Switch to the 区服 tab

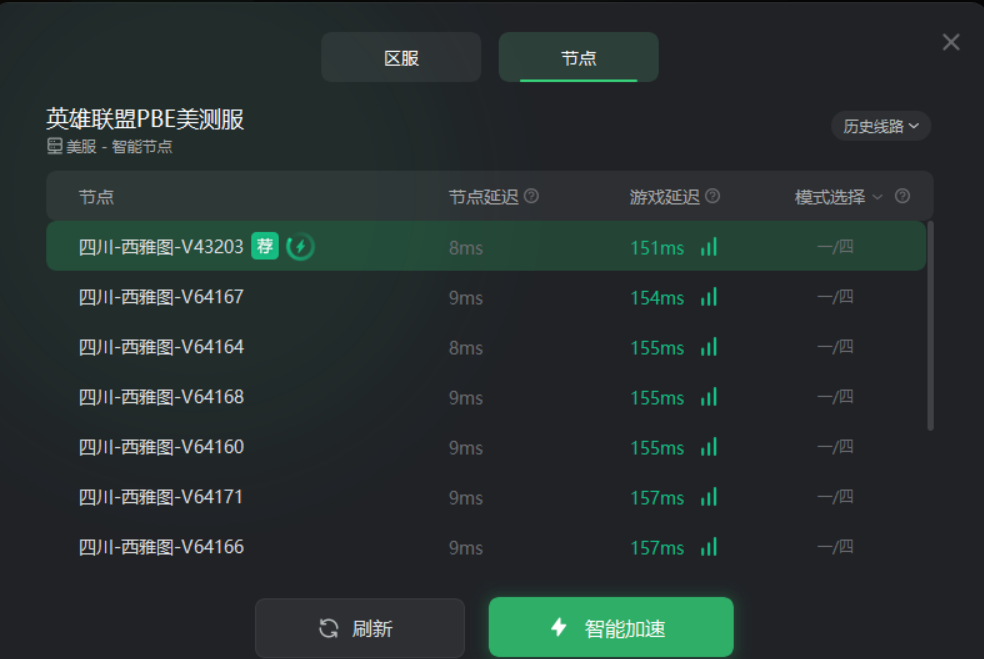coord(401,57)
